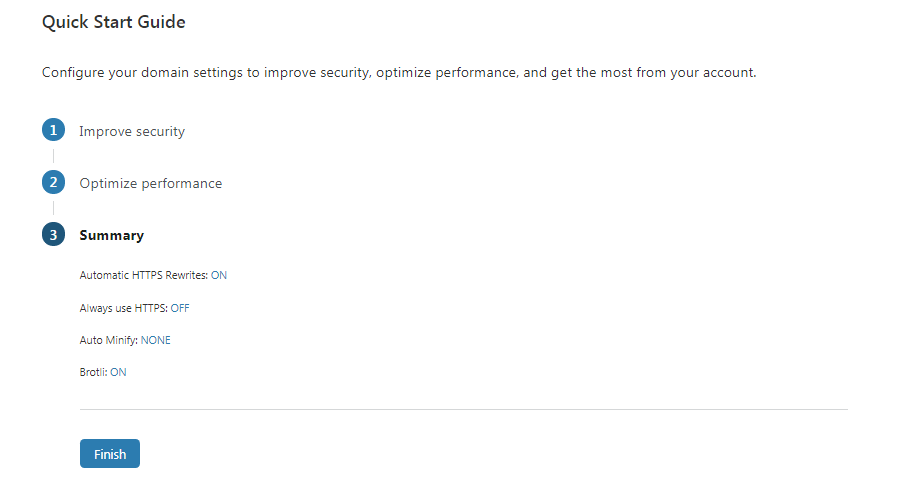Select the Summary step heading
902x495 pixels.
111,235
